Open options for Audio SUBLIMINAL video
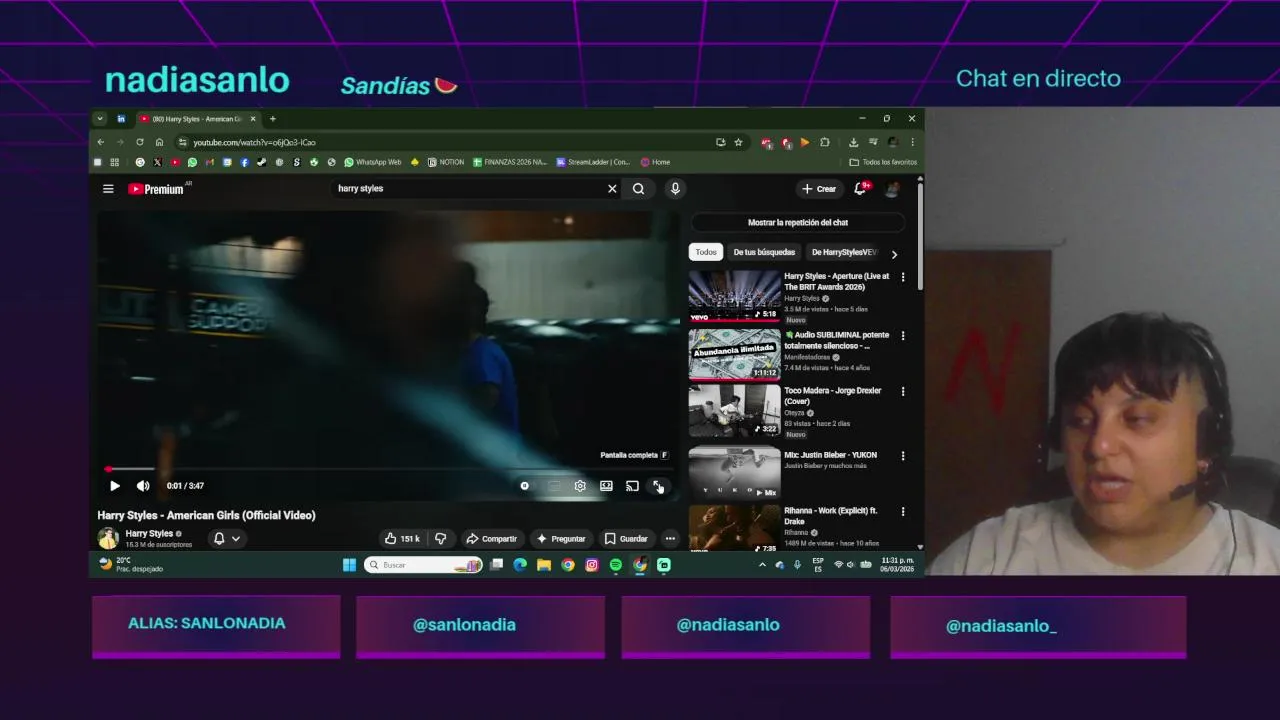 click(903, 336)
